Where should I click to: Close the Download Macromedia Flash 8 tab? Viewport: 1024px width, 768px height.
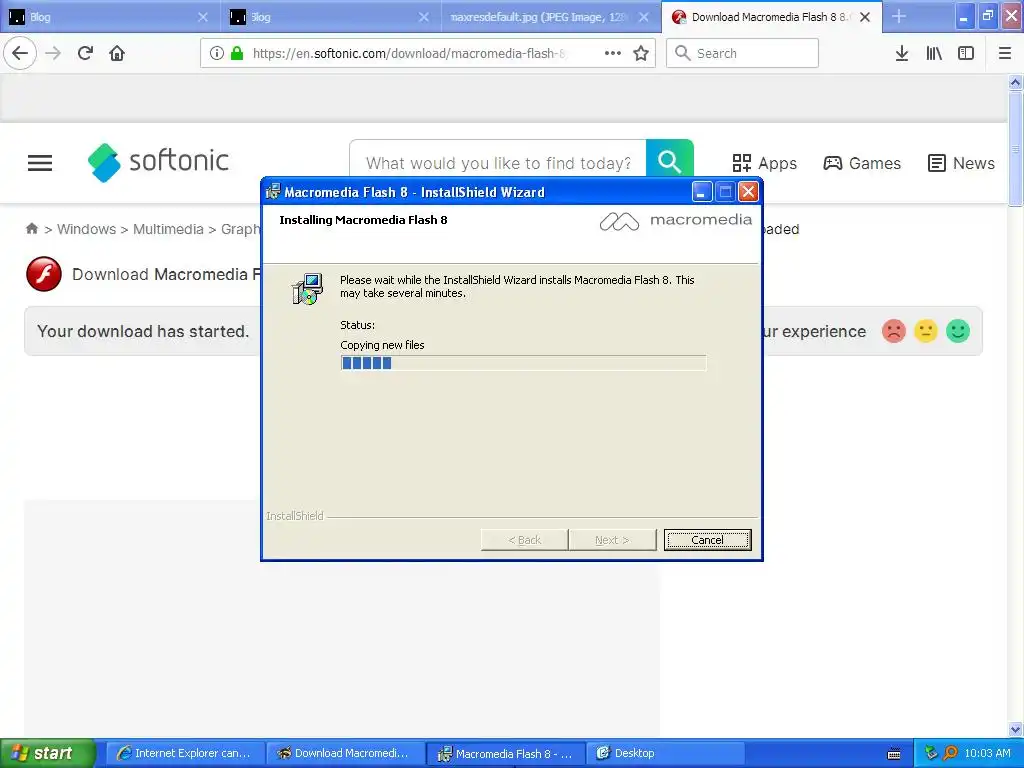pyautogui.click(x=865, y=17)
